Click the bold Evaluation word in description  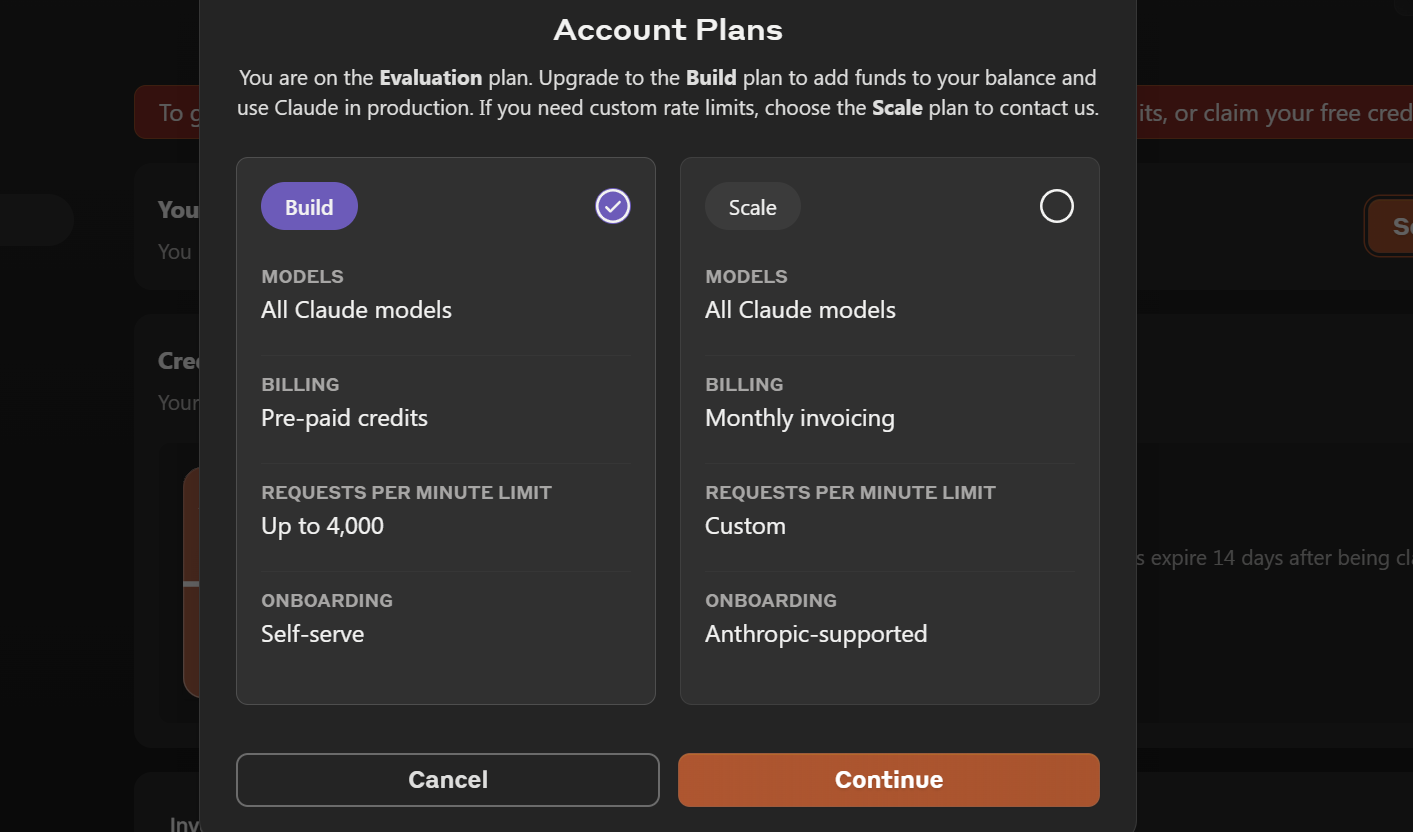pyautogui.click(x=431, y=77)
